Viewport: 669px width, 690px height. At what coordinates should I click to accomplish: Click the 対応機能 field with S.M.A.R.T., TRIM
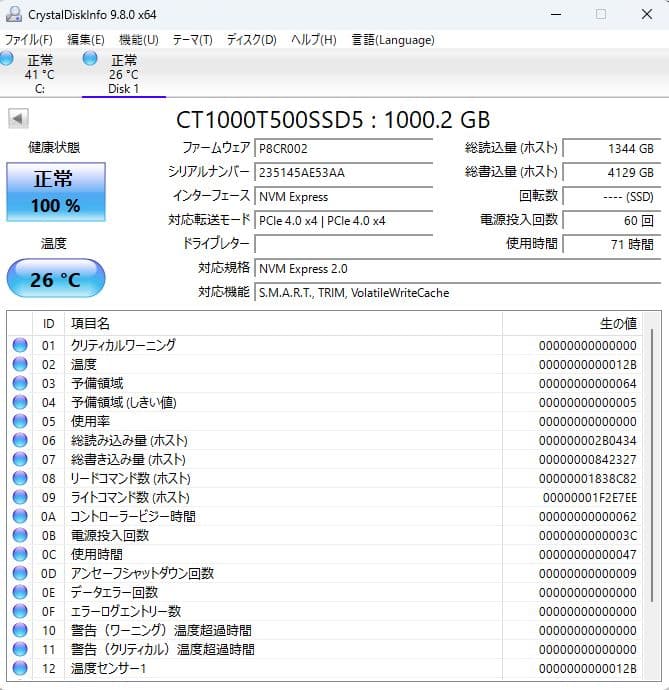pyautogui.click(x=458, y=293)
